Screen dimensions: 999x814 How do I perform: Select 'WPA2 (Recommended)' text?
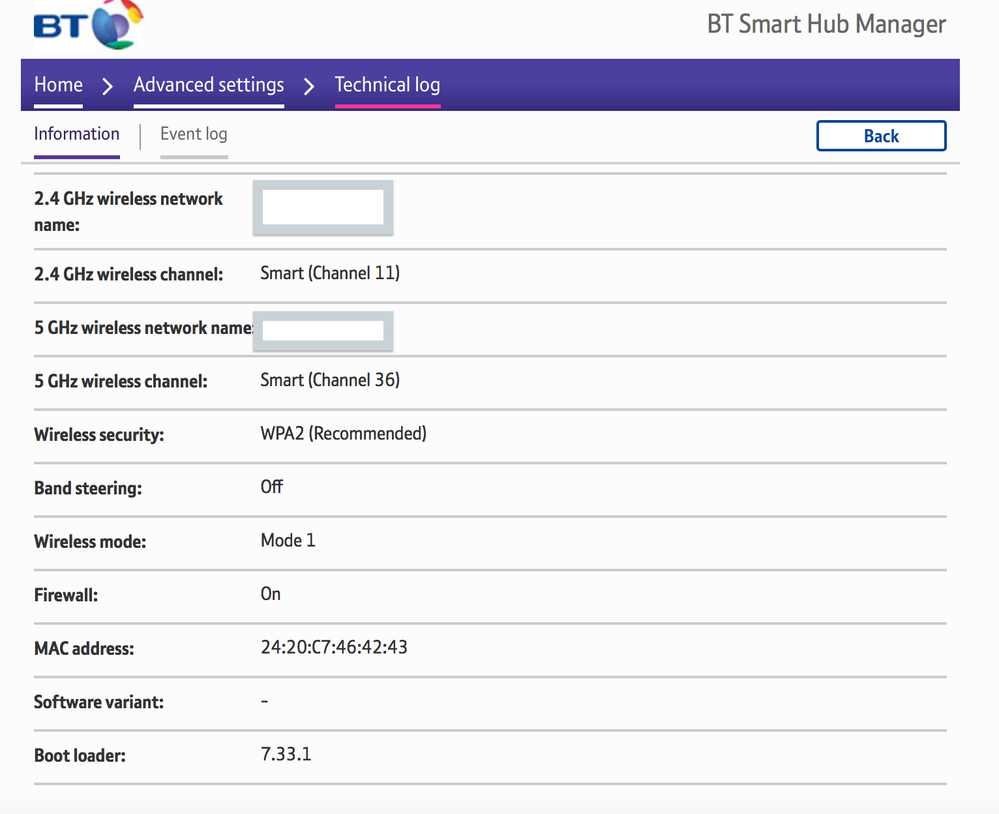[x=343, y=434]
